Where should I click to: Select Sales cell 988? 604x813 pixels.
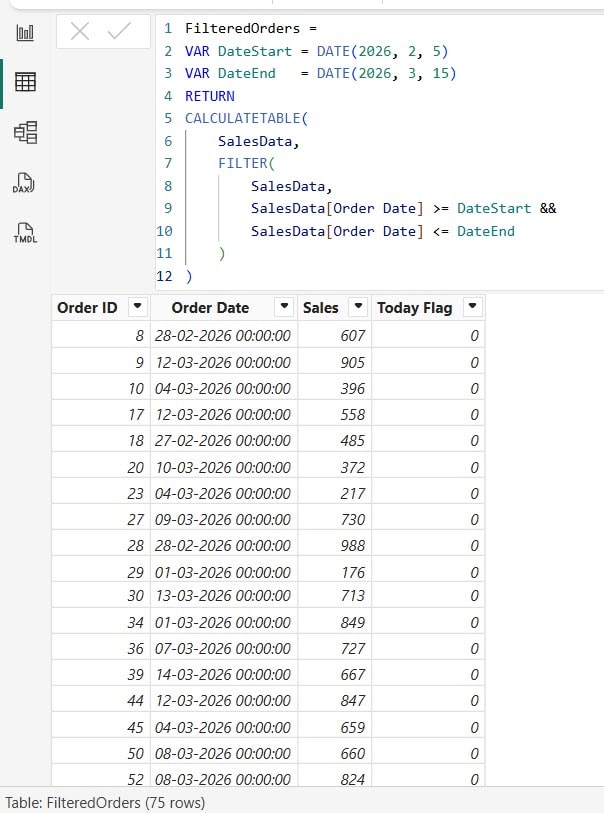click(334, 545)
